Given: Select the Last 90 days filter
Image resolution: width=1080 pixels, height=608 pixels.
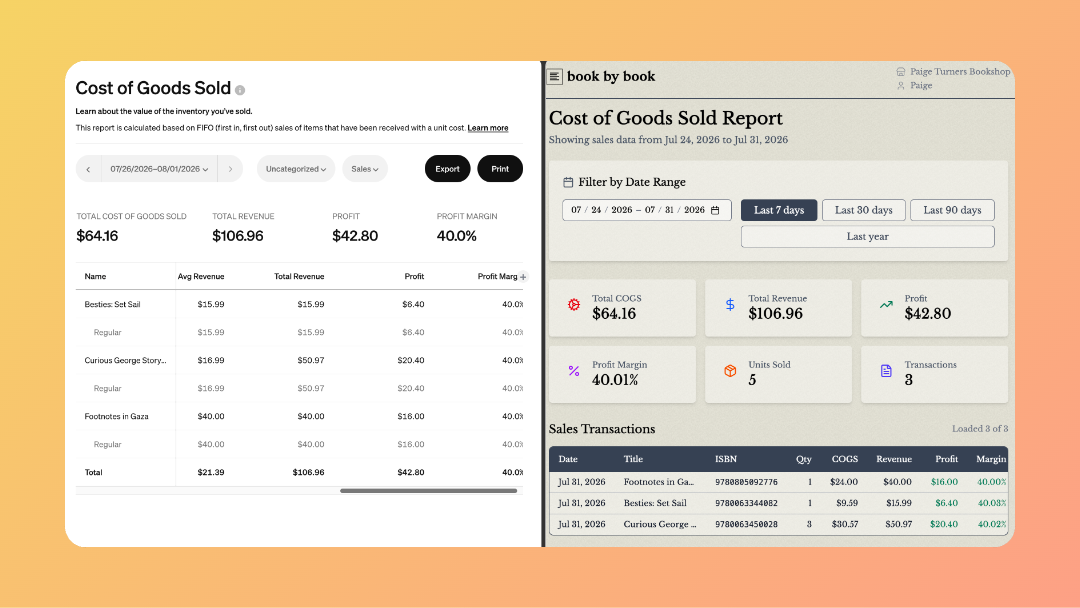Looking at the screenshot, I should point(952,210).
